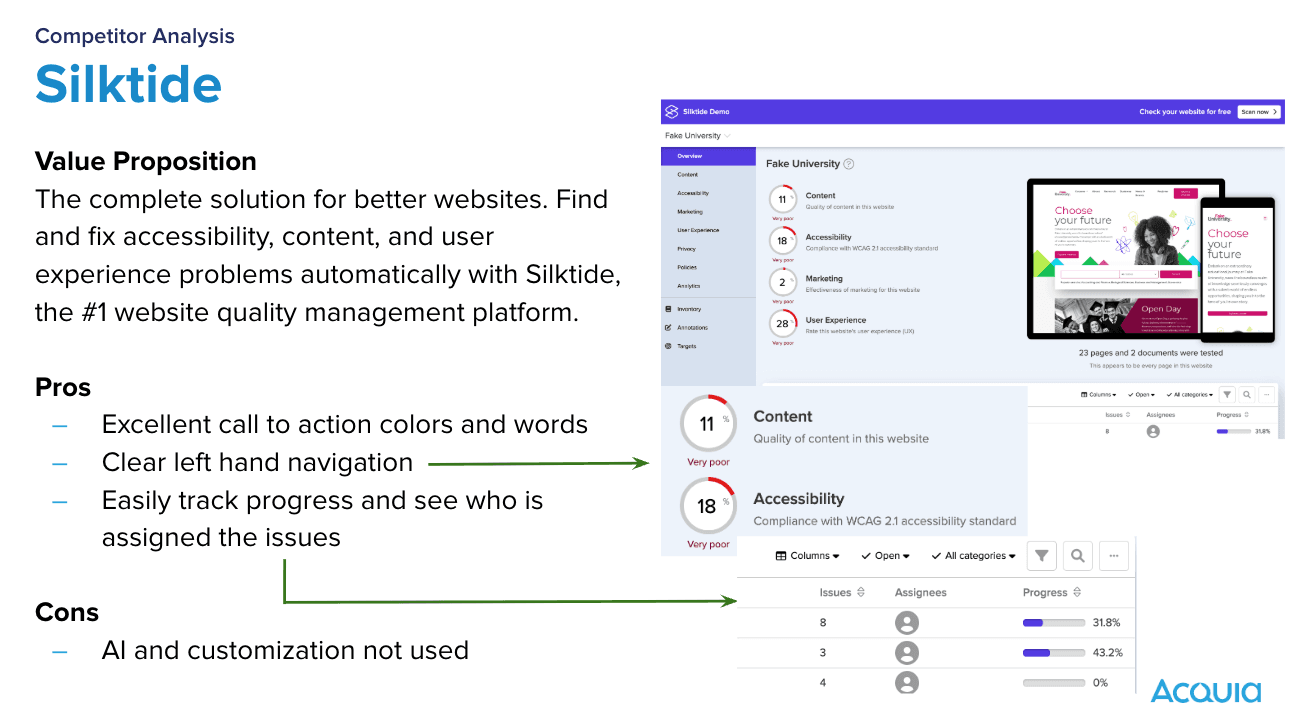Click the assignee avatar in the 0% row

click(x=906, y=683)
